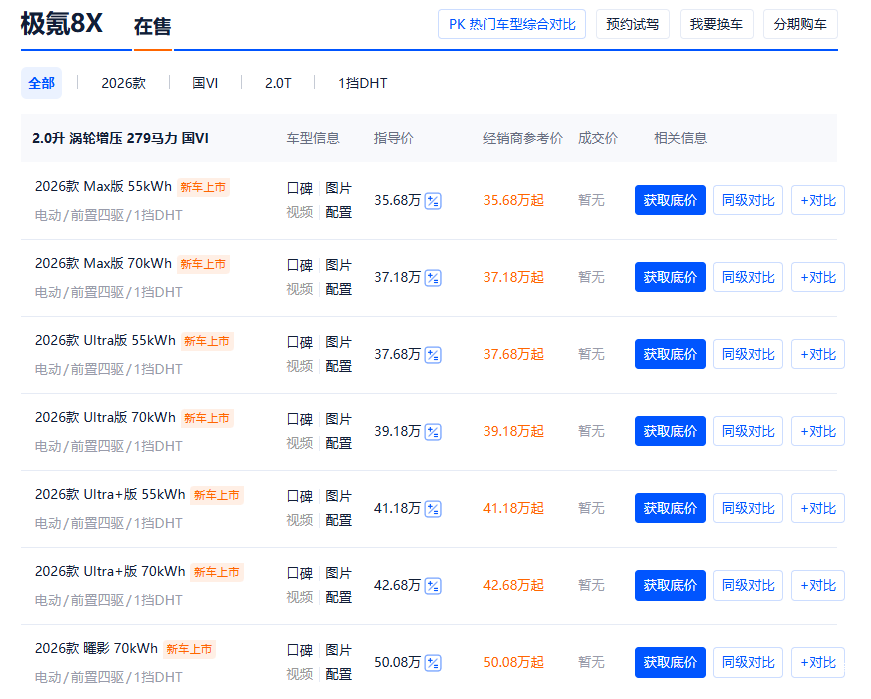871x699 pixels.
Task: Open 配置 link for Ultra版 55kWh
Action: click(x=338, y=366)
